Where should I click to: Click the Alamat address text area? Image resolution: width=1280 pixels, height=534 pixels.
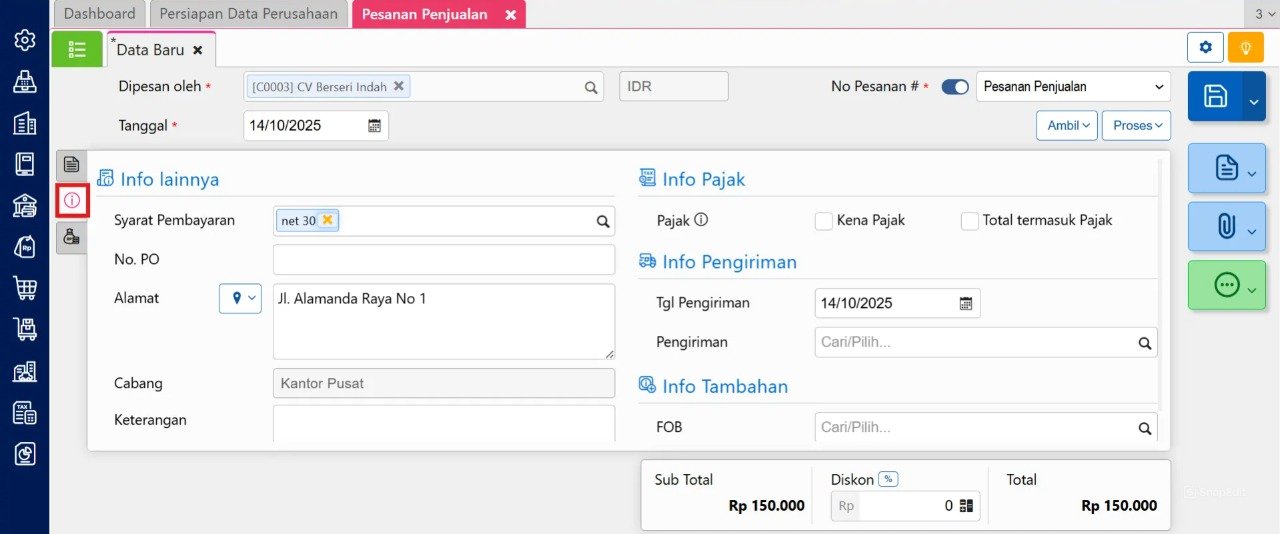click(444, 321)
